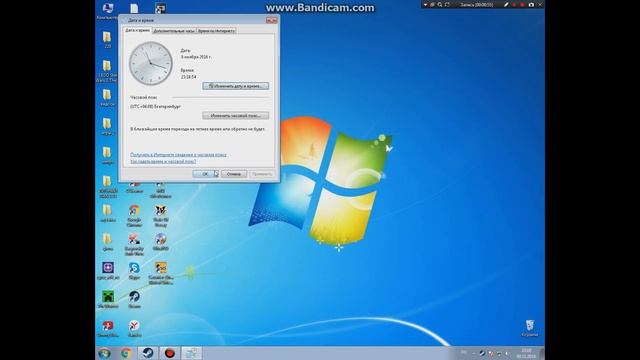Expand the dropdown arrow in the Bandicam bar
Viewport: 640px width, 360px height.
[425, 5]
